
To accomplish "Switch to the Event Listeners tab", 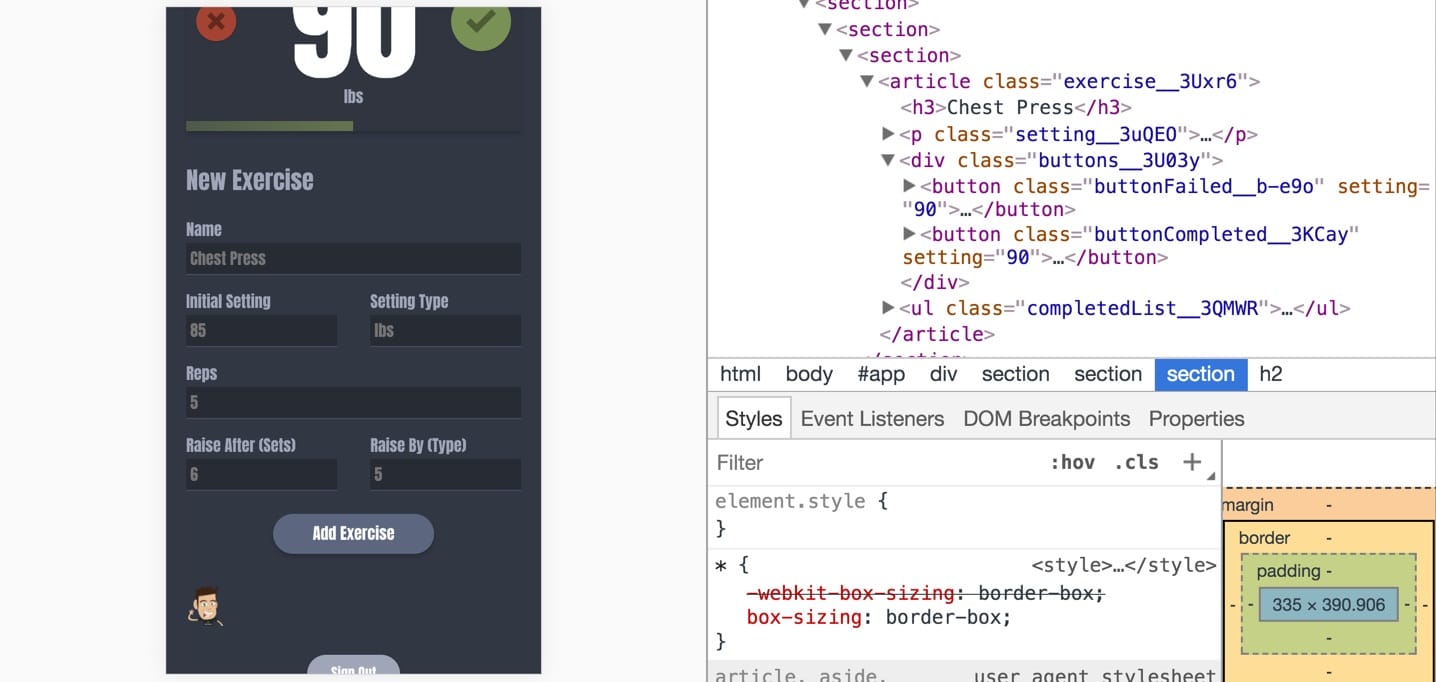I will point(872,418).
